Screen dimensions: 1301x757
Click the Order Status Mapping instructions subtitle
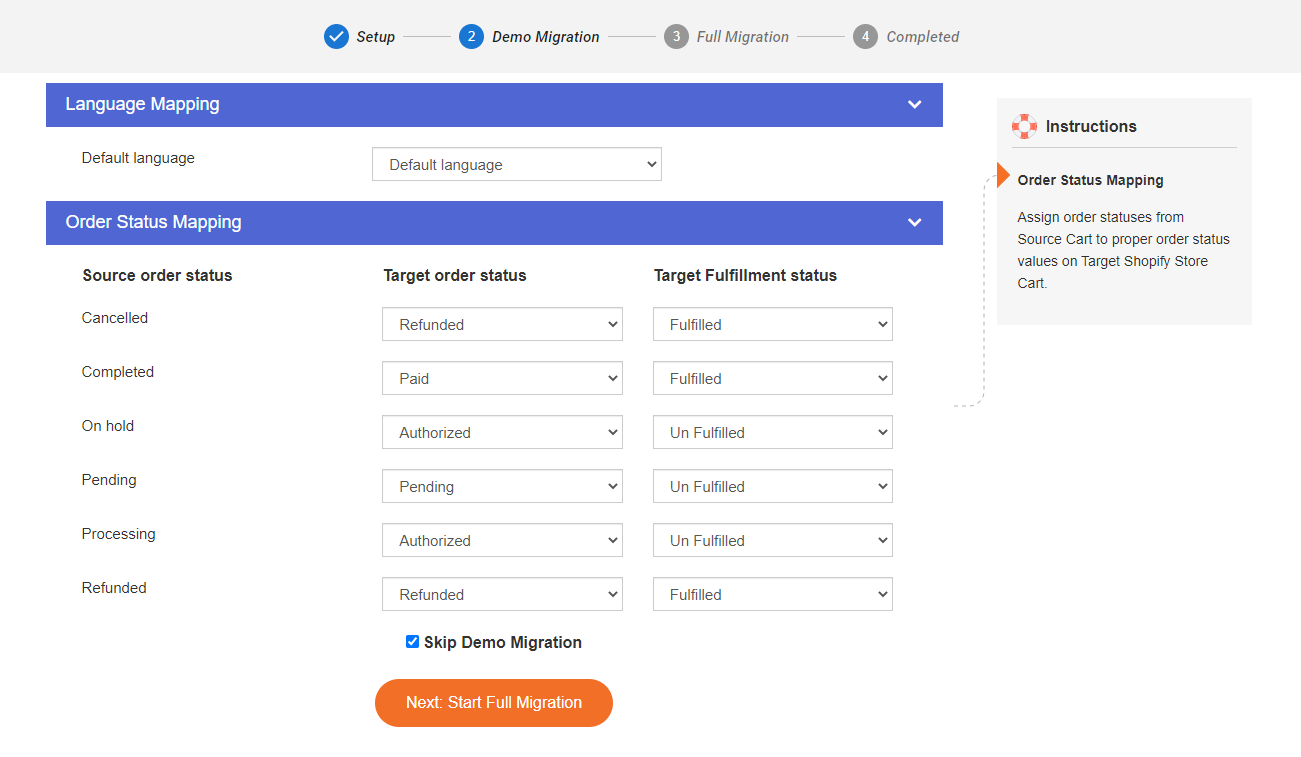point(1091,181)
